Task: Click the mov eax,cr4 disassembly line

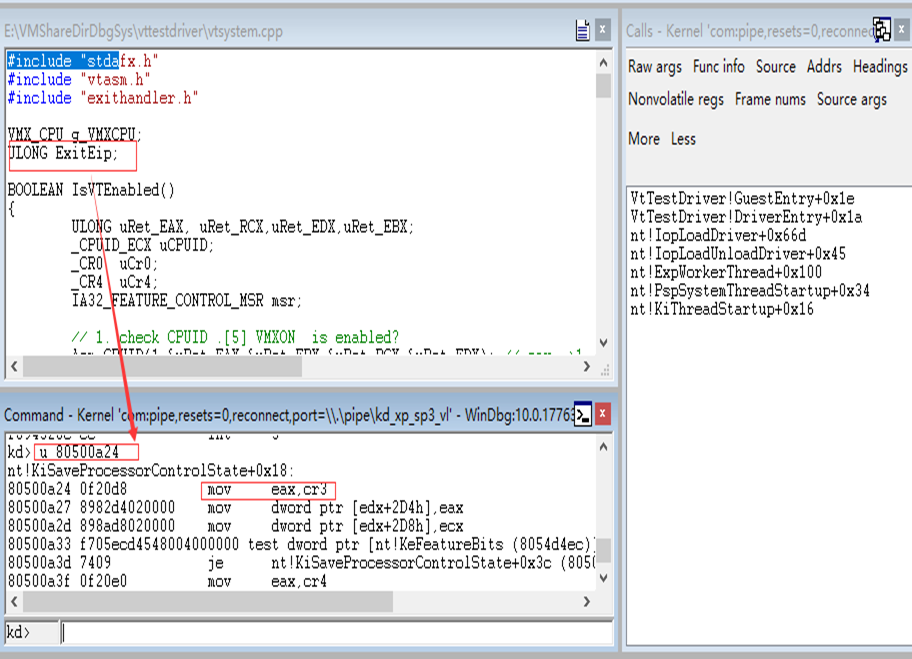Action: [x=168, y=581]
